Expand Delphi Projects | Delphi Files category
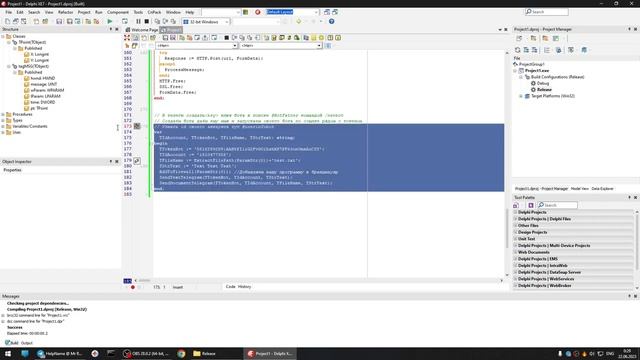Image resolution: width=640 pixels, height=360 pixels. tap(516, 219)
